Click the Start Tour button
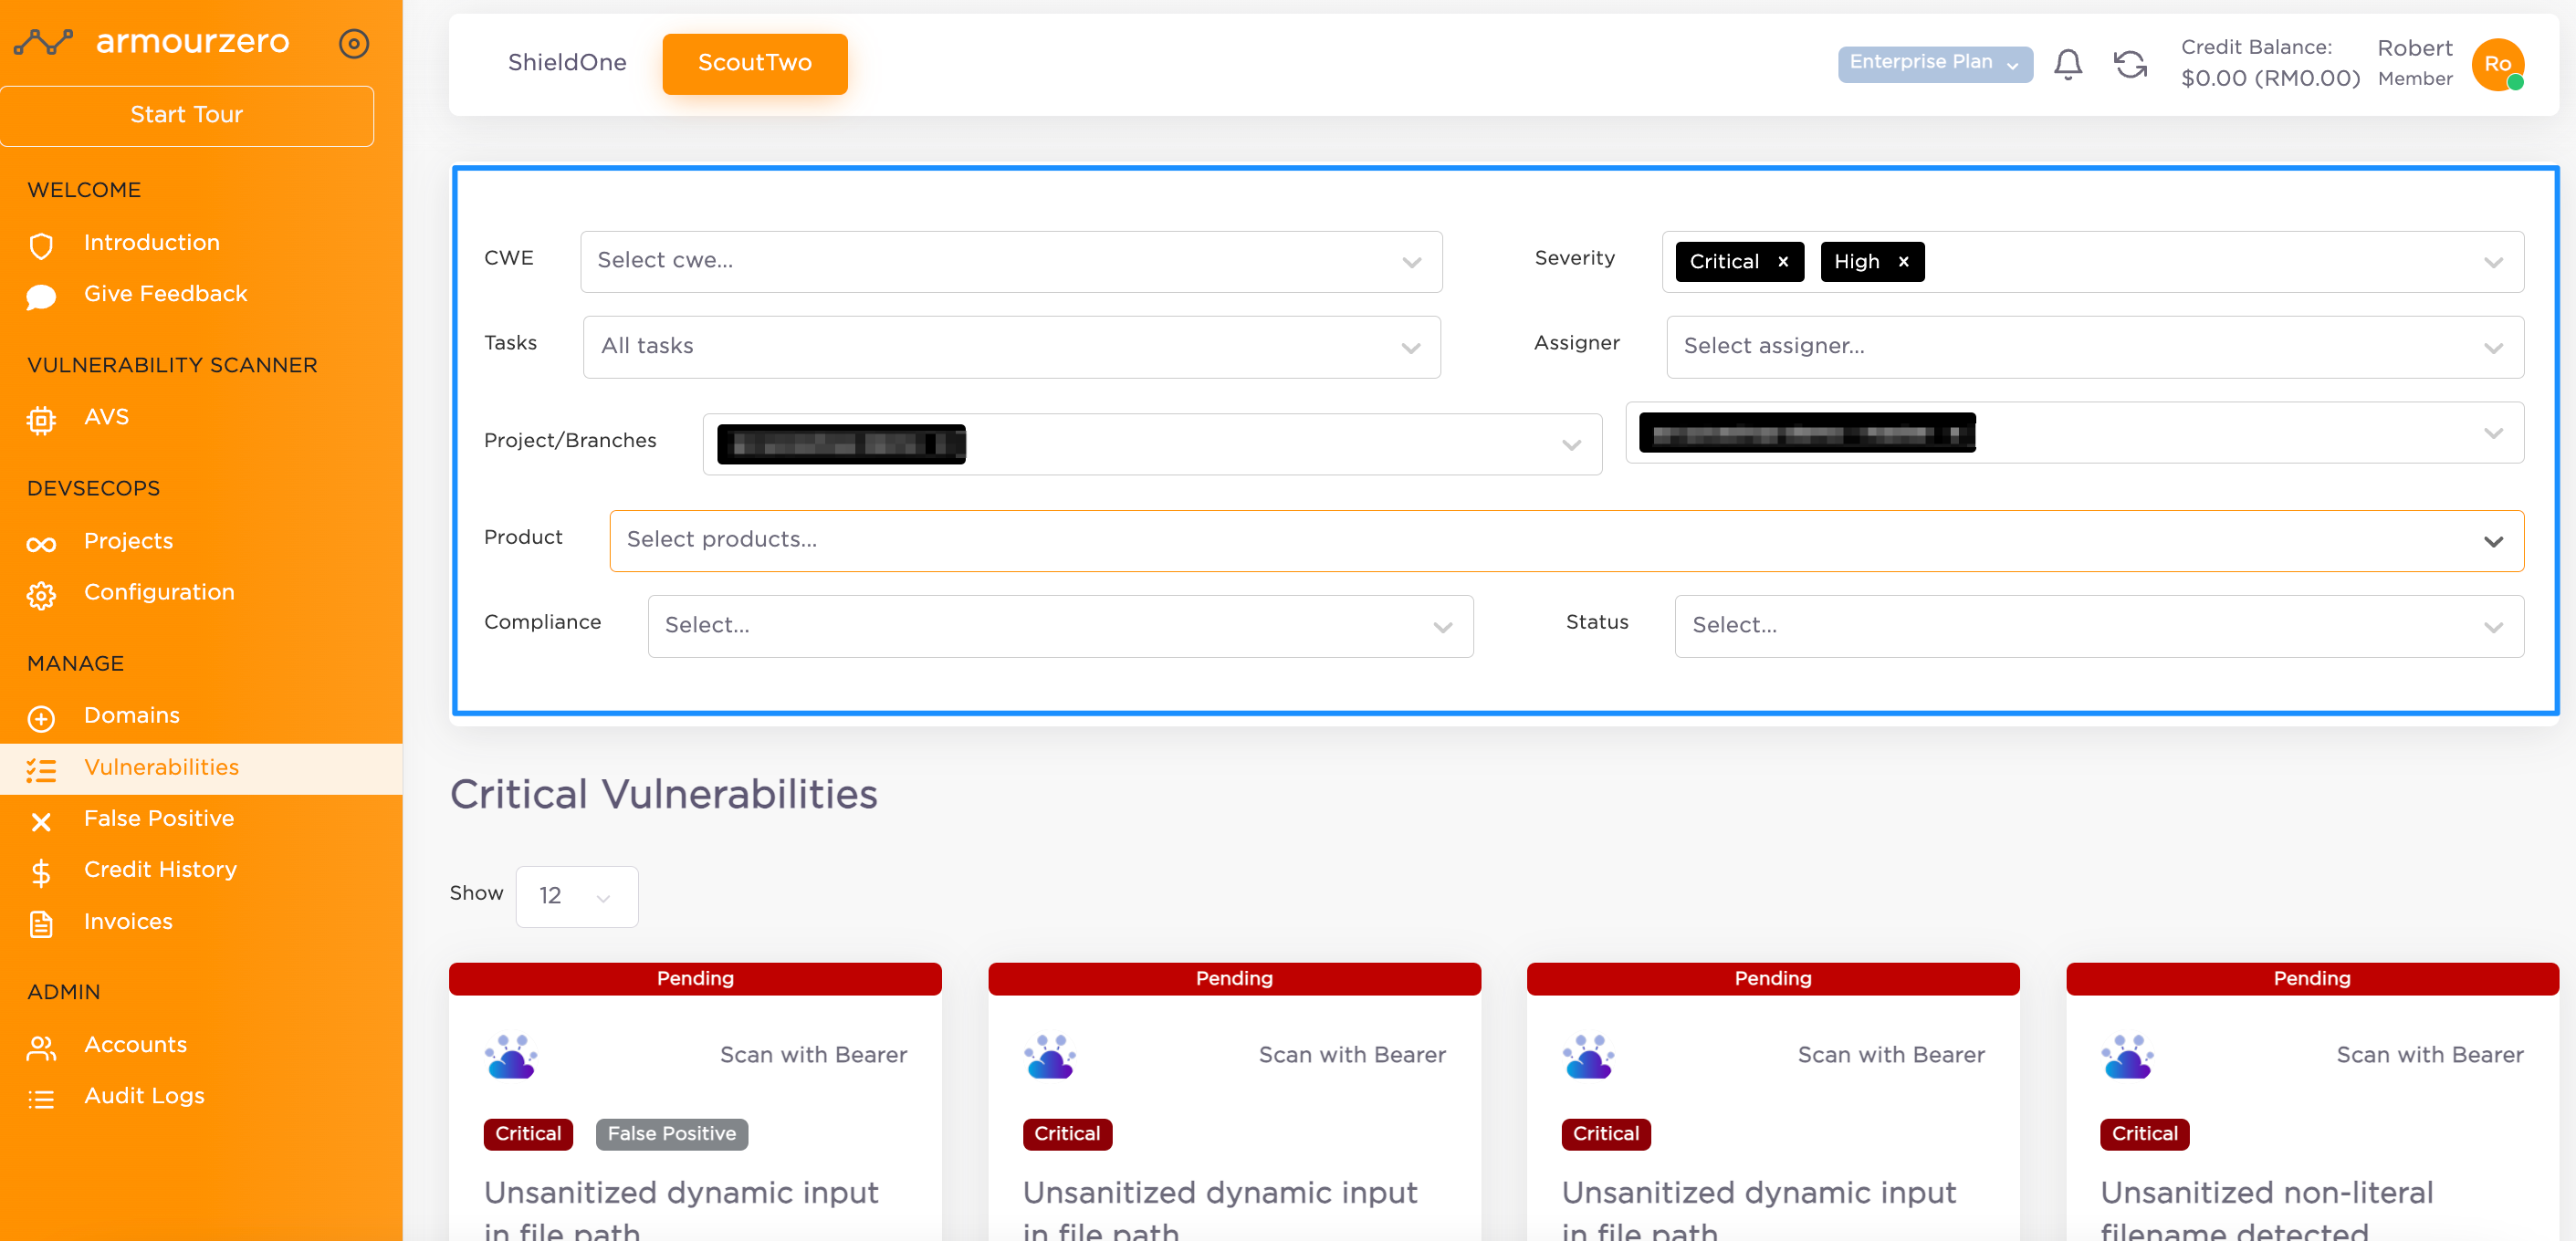Viewport: 2576px width, 1241px height. point(187,116)
